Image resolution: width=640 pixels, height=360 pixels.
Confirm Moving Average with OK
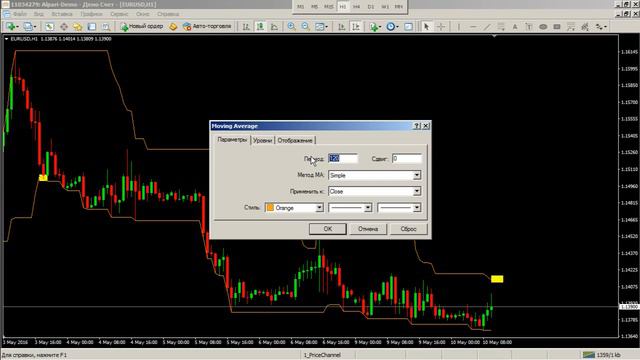(x=328, y=229)
